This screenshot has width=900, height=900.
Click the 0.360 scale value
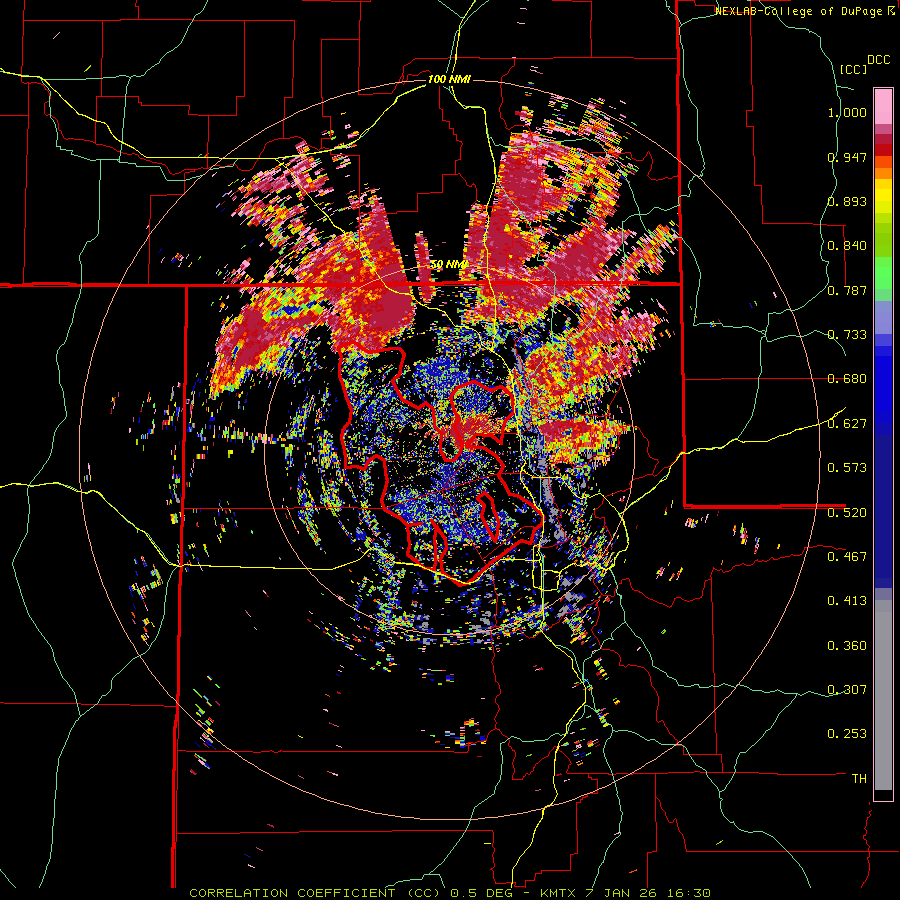[x=847, y=646]
